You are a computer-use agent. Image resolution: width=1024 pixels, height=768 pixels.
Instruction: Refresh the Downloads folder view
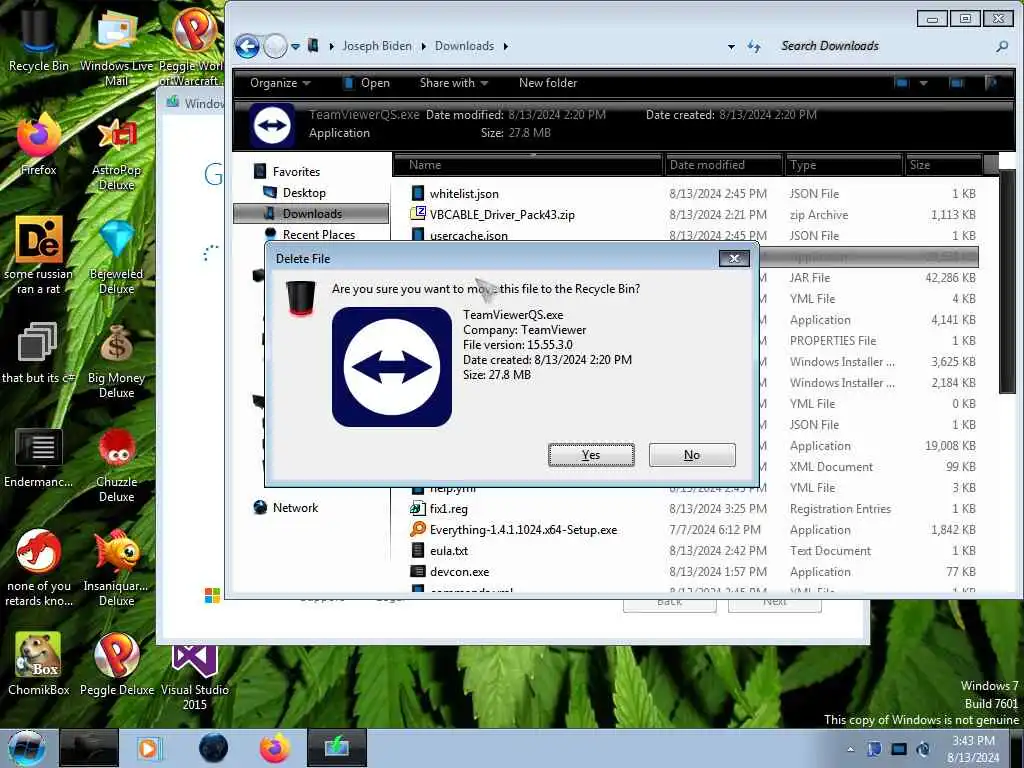754,46
